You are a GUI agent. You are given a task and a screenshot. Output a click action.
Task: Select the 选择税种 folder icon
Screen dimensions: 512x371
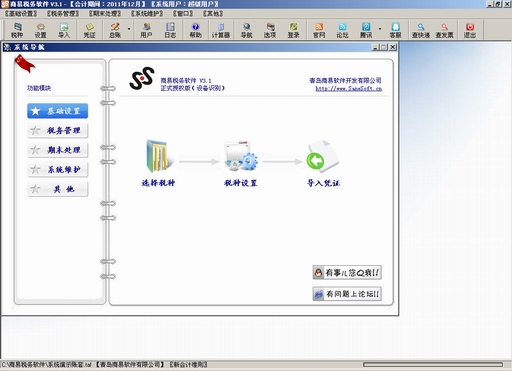(158, 157)
